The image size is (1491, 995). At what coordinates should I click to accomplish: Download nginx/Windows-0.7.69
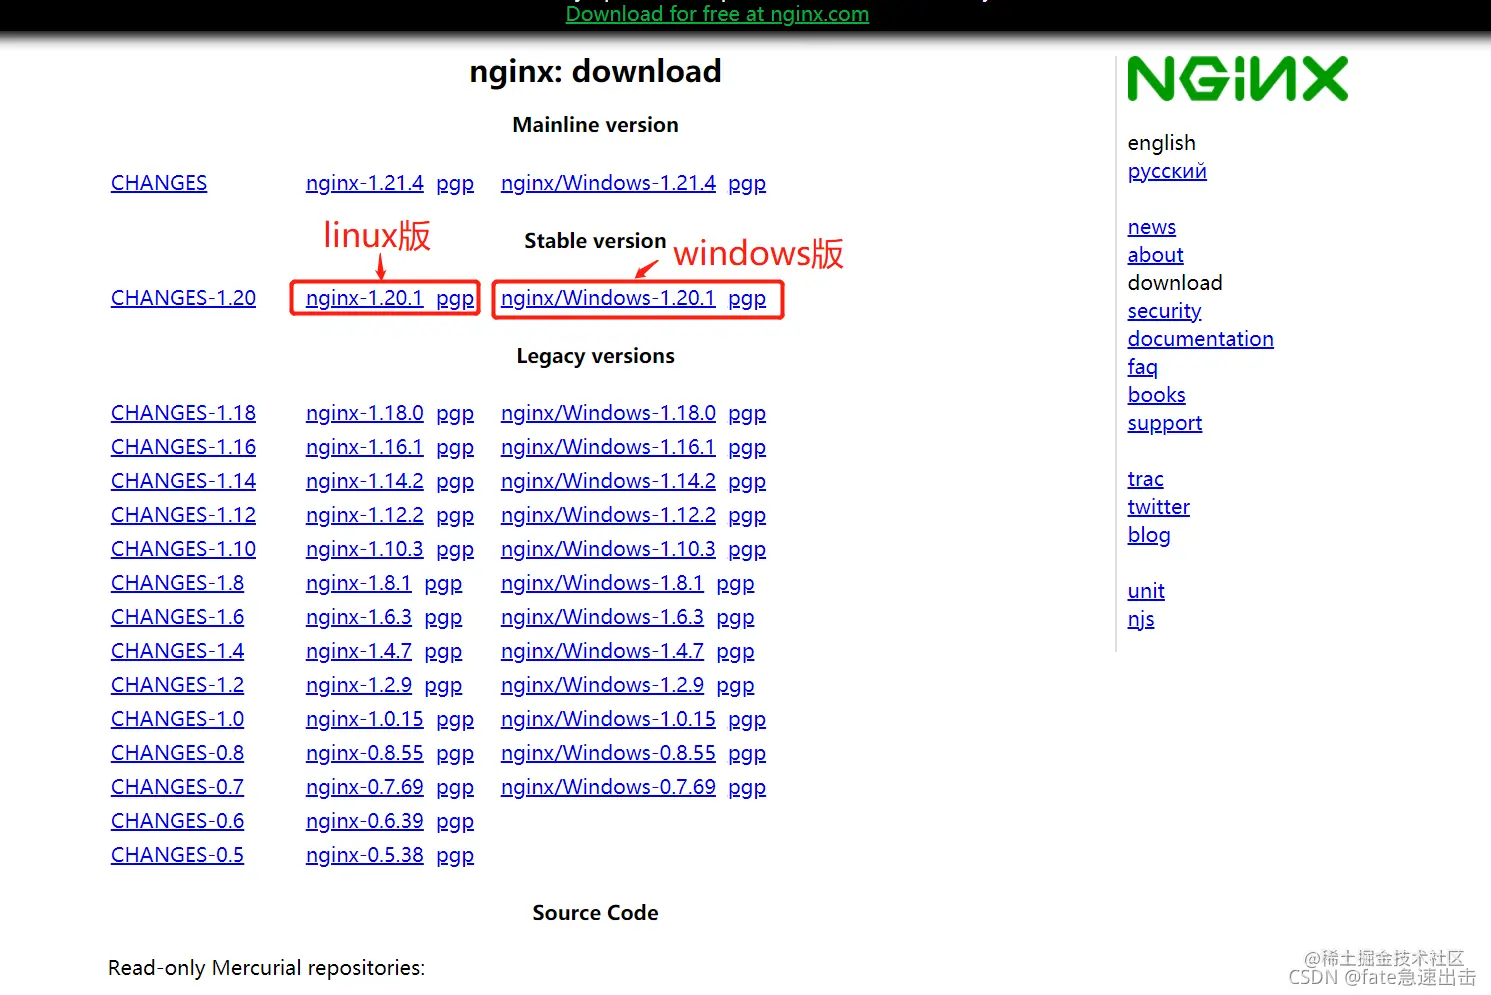pyautogui.click(x=608, y=787)
